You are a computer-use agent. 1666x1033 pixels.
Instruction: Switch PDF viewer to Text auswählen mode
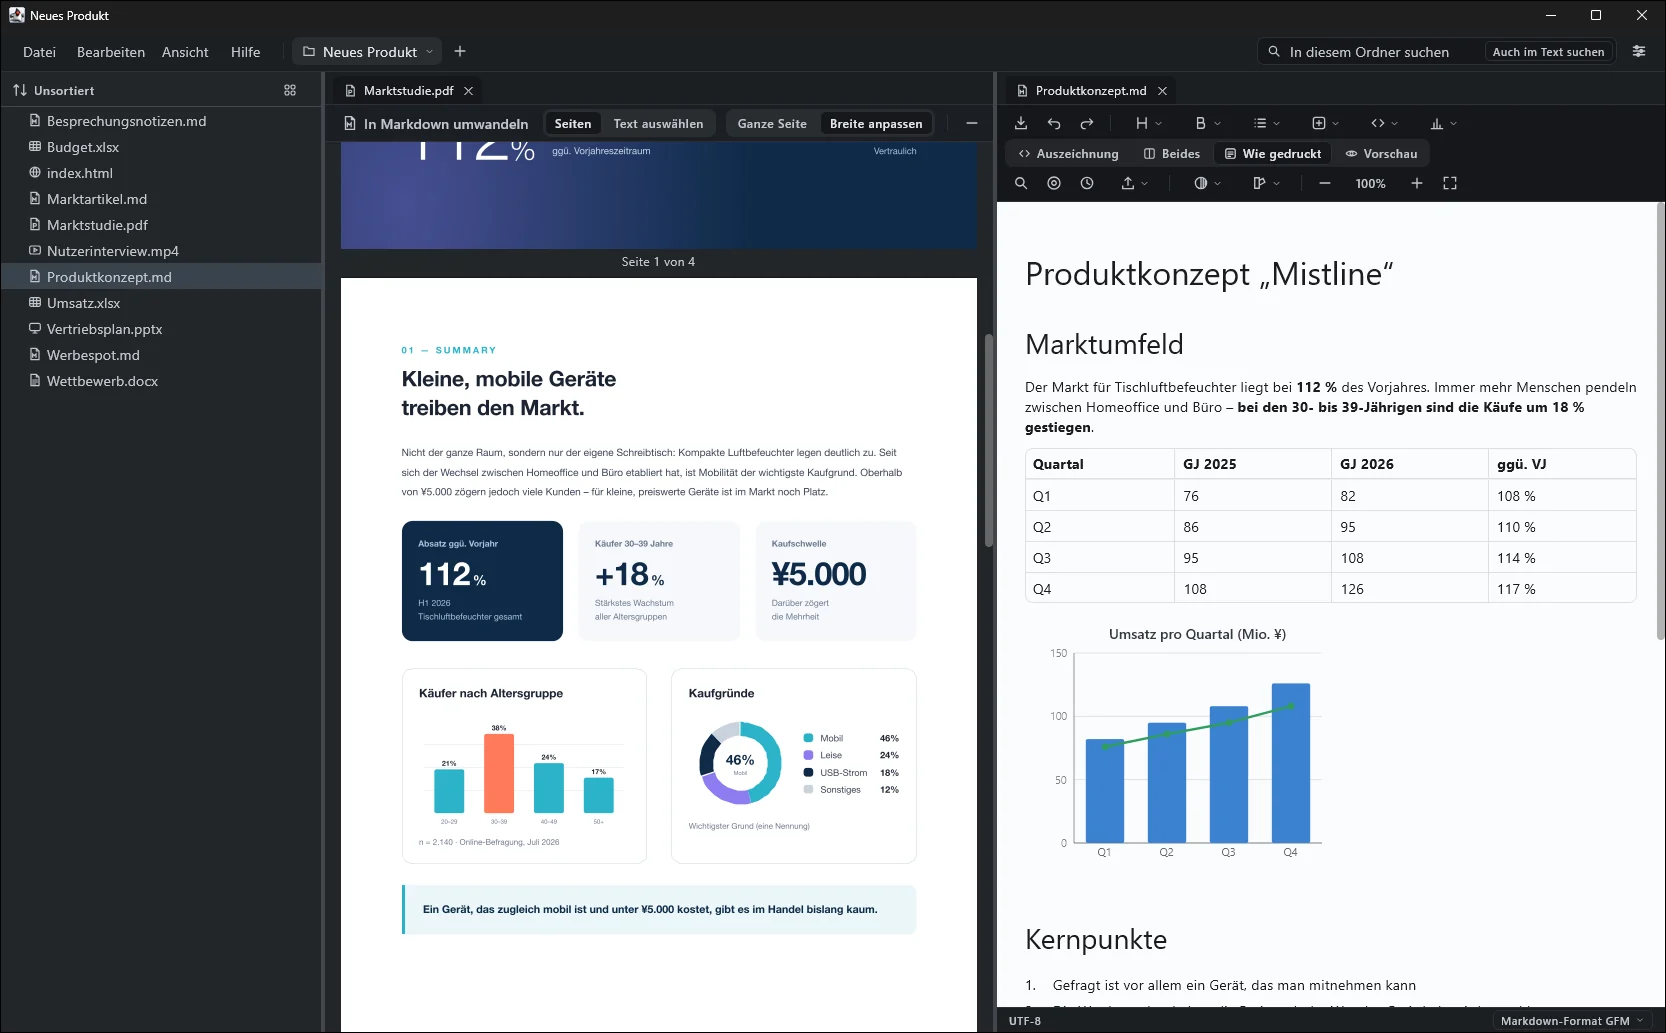point(658,123)
